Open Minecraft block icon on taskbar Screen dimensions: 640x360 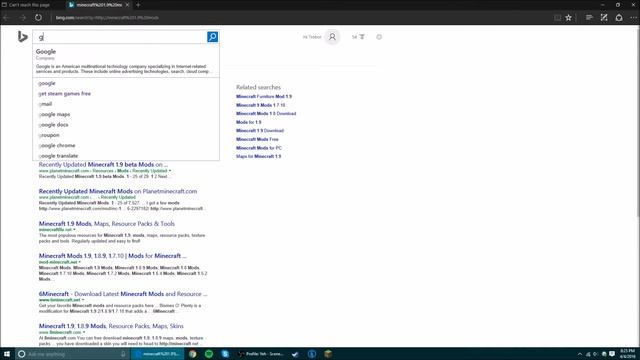coord(328,354)
